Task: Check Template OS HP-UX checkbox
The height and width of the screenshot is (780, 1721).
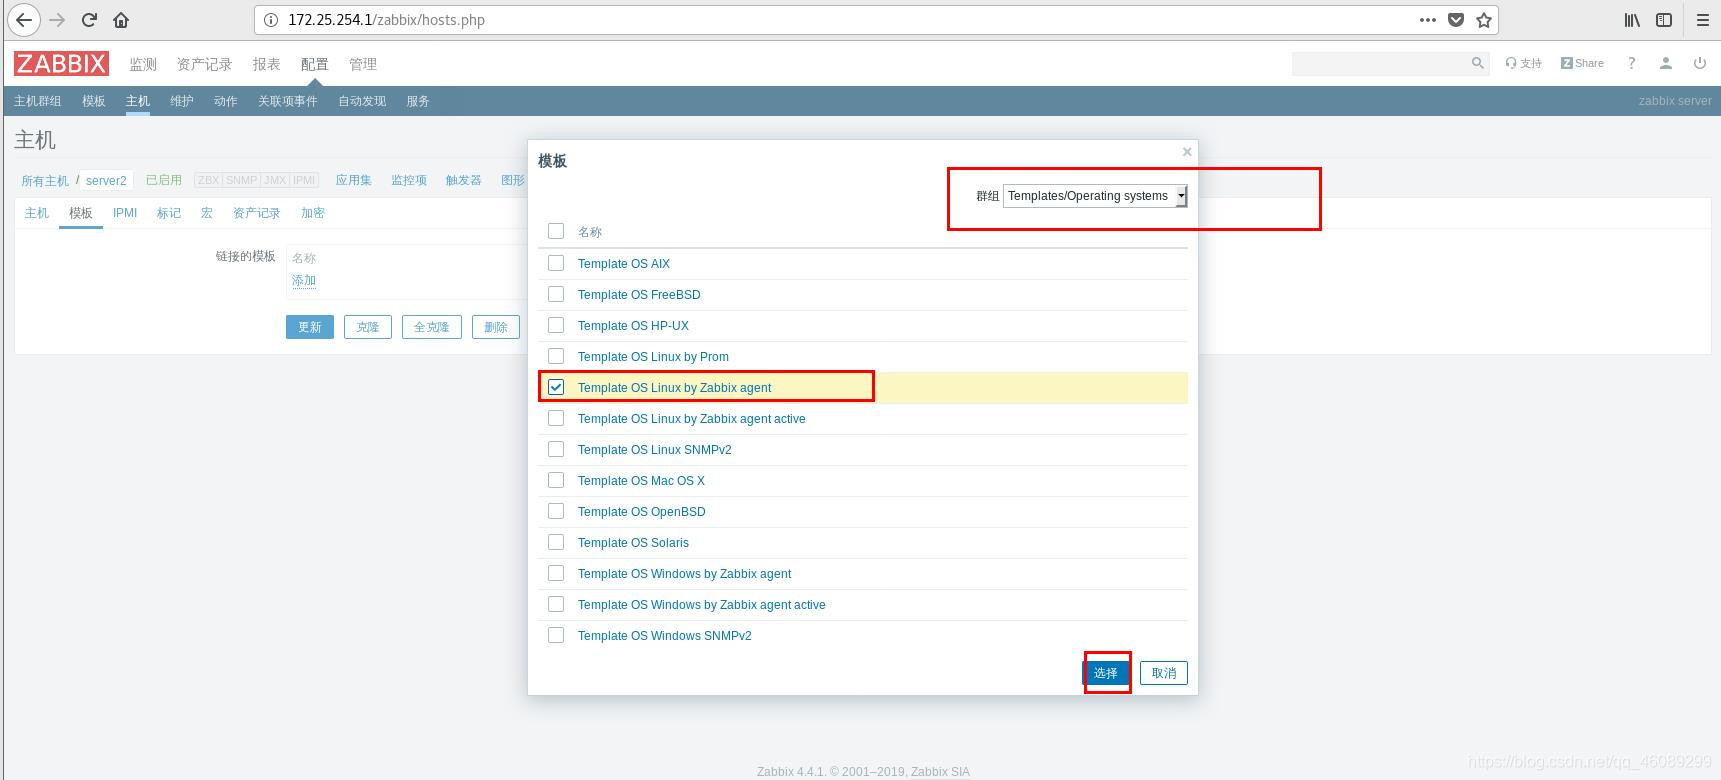Action: pos(556,325)
